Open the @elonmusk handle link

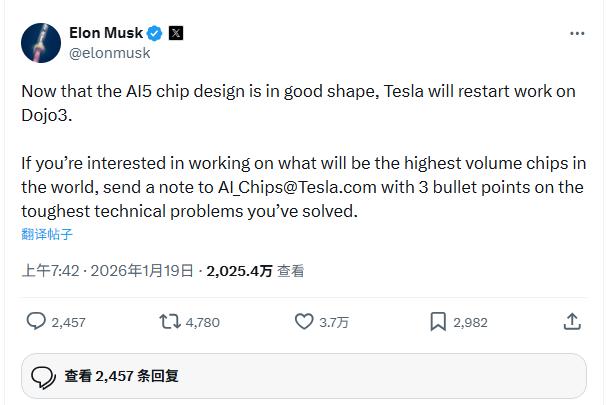pos(108,52)
